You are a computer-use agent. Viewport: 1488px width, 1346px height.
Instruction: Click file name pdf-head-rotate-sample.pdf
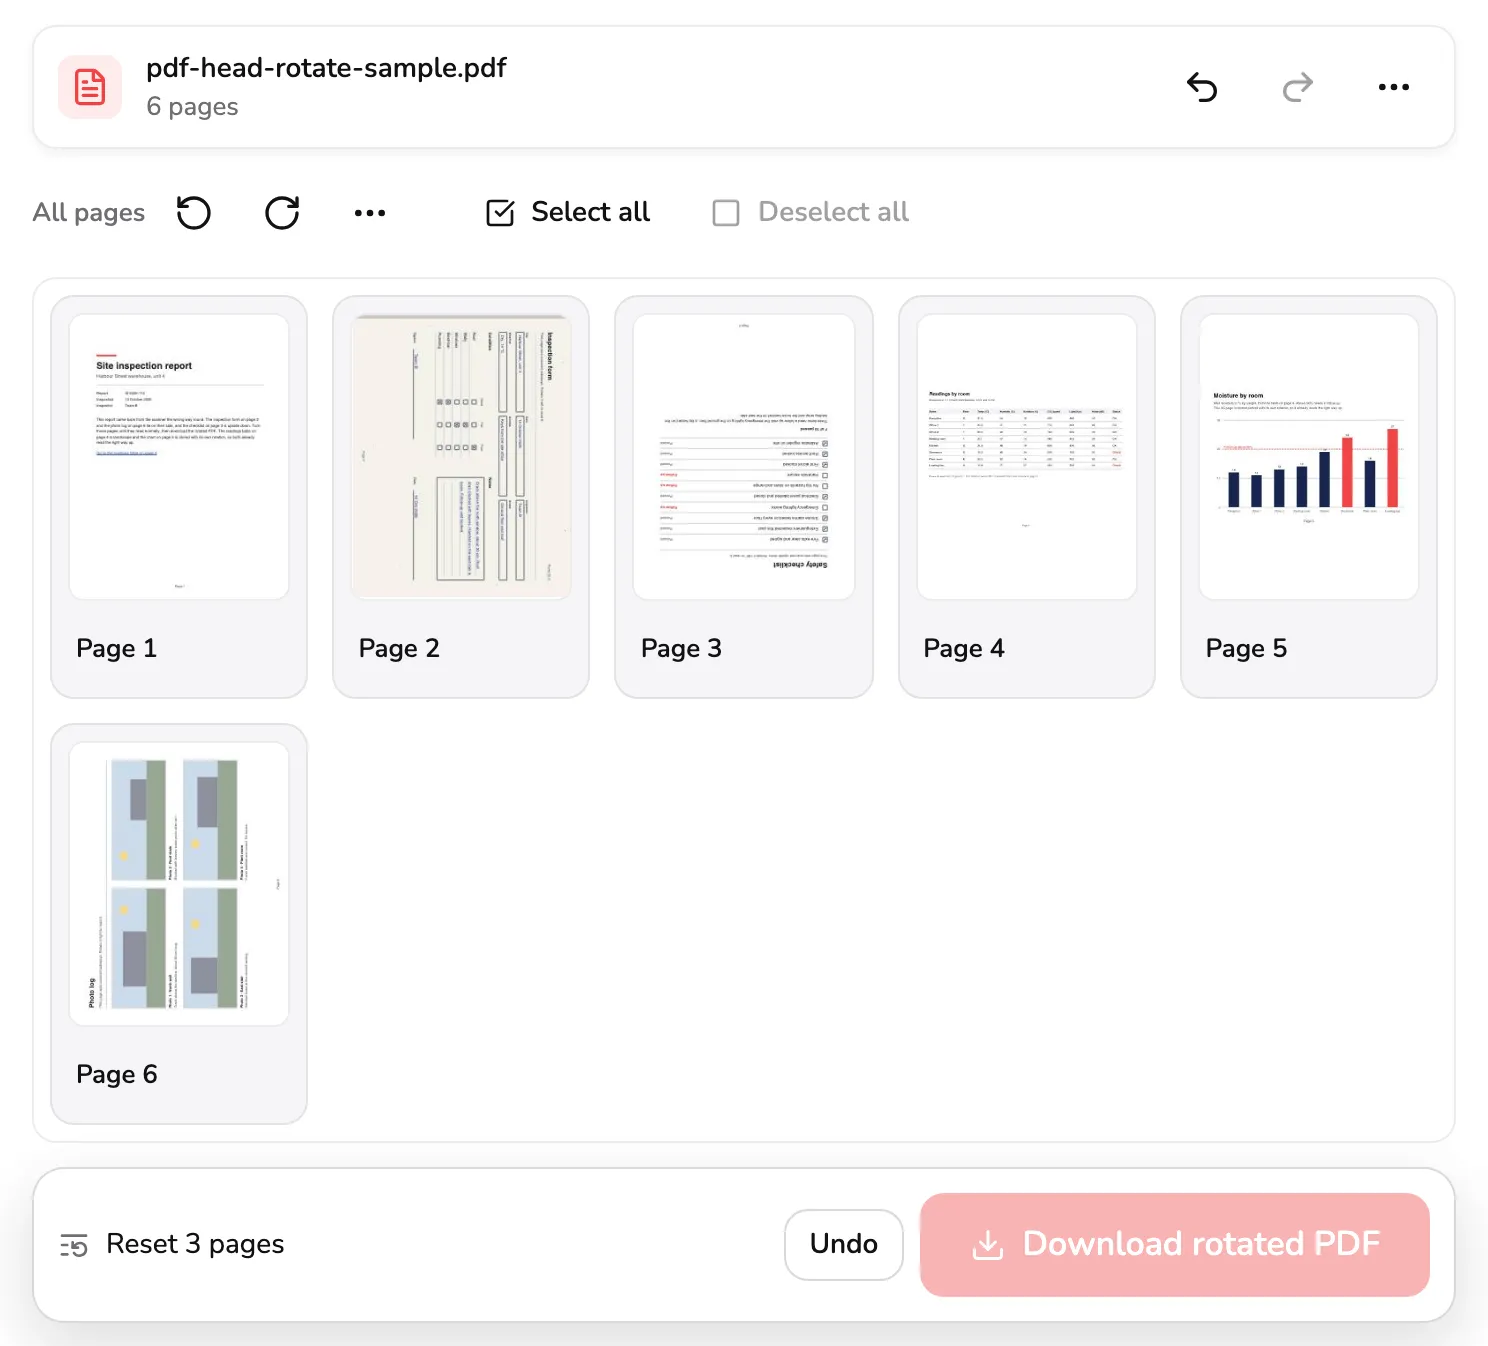[x=326, y=68]
